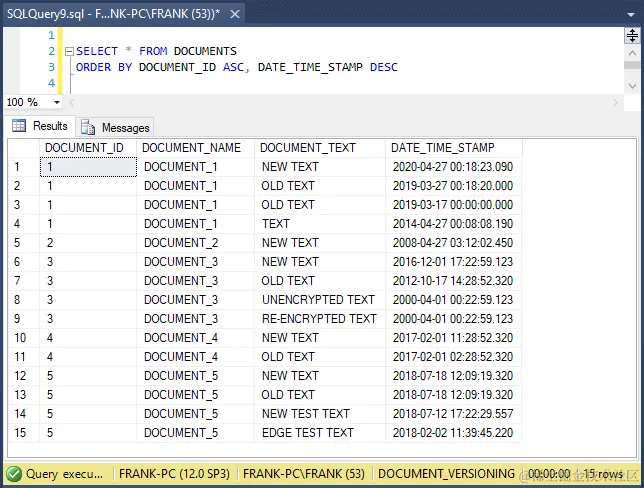Viewport: 644px width, 488px height.
Task: Click FRANK-PC\FRANK (53) in status bar
Action: click(304, 474)
